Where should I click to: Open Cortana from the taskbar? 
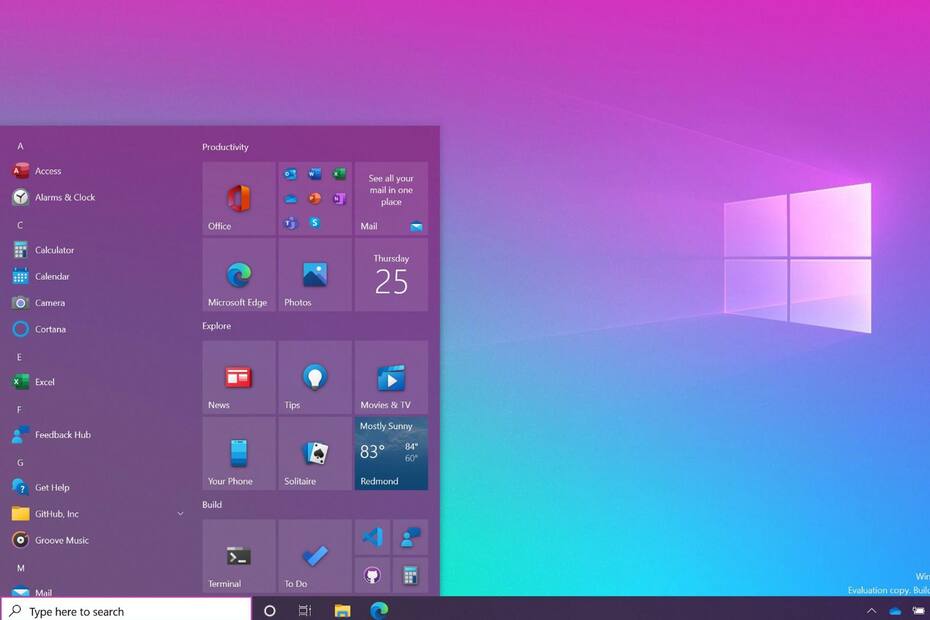(x=270, y=611)
